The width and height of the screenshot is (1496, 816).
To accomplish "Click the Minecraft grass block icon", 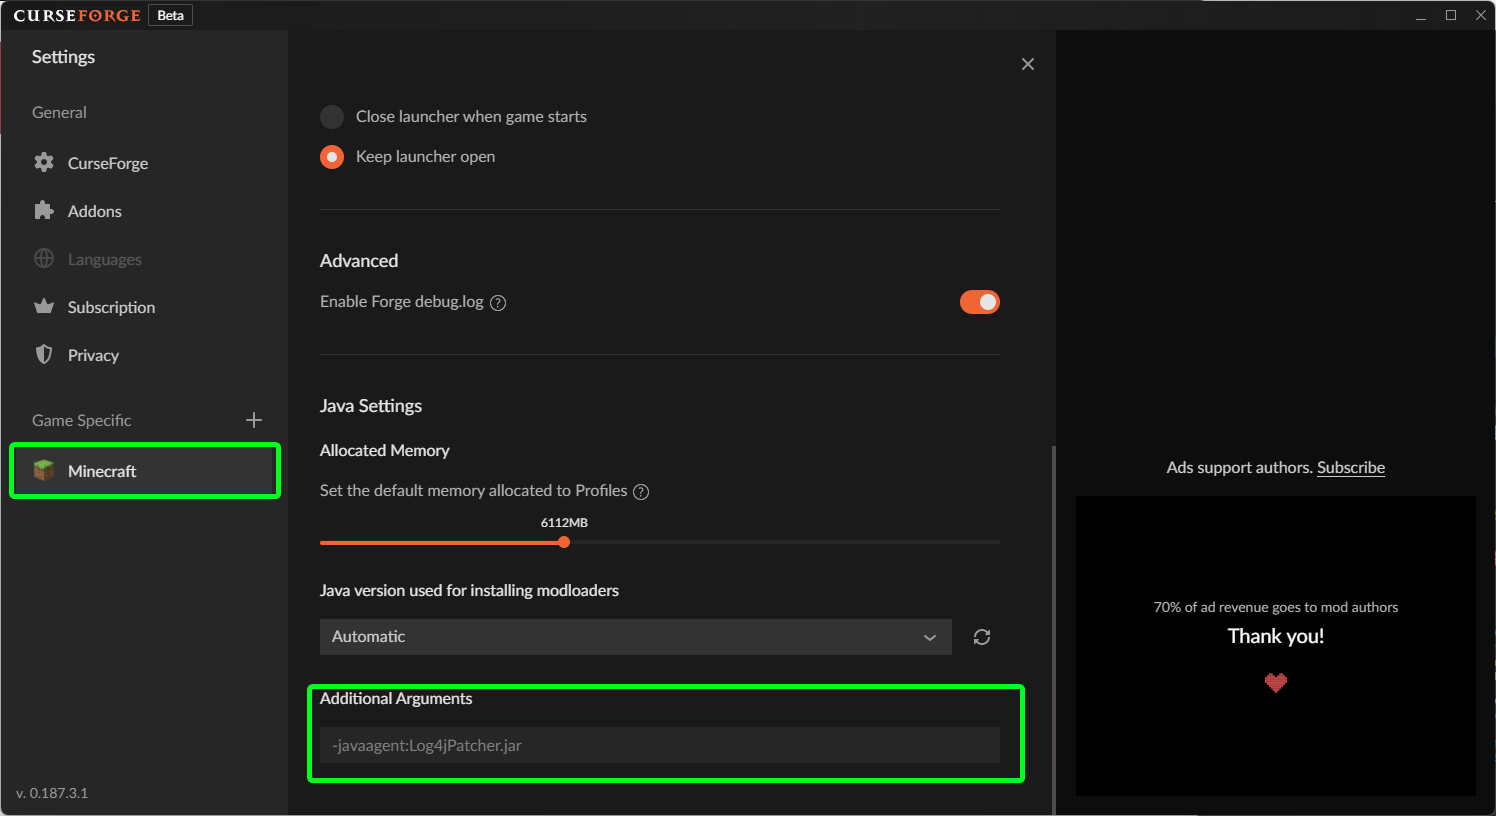I will [x=44, y=470].
